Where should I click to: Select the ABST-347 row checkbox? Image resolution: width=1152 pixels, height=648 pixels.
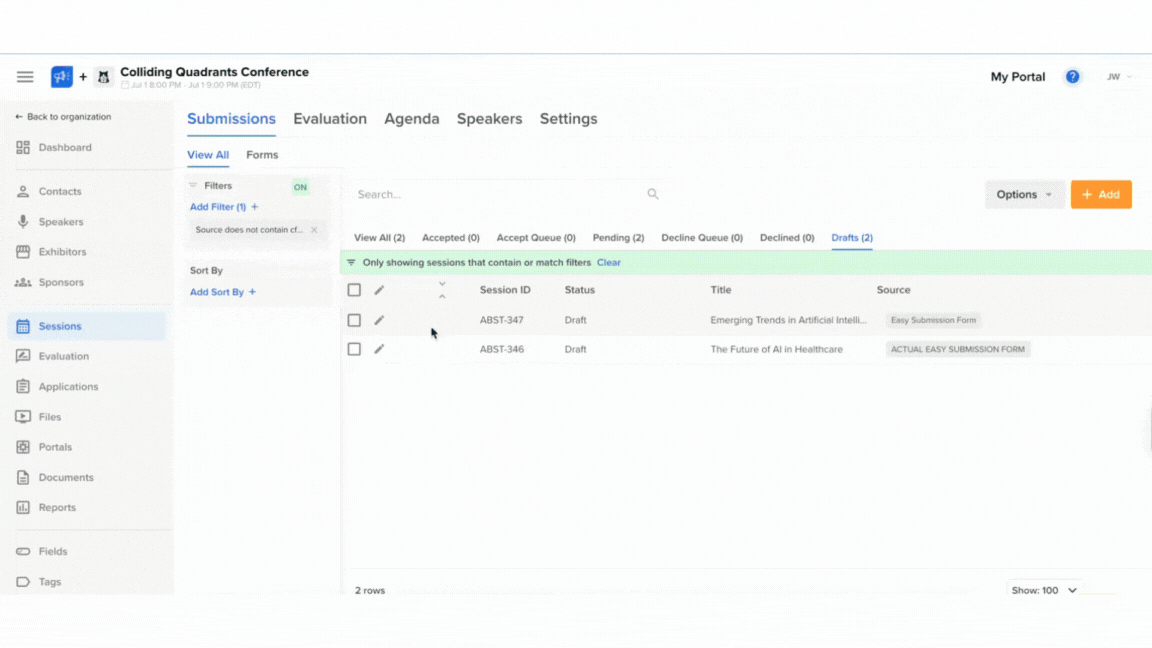pyautogui.click(x=354, y=321)
